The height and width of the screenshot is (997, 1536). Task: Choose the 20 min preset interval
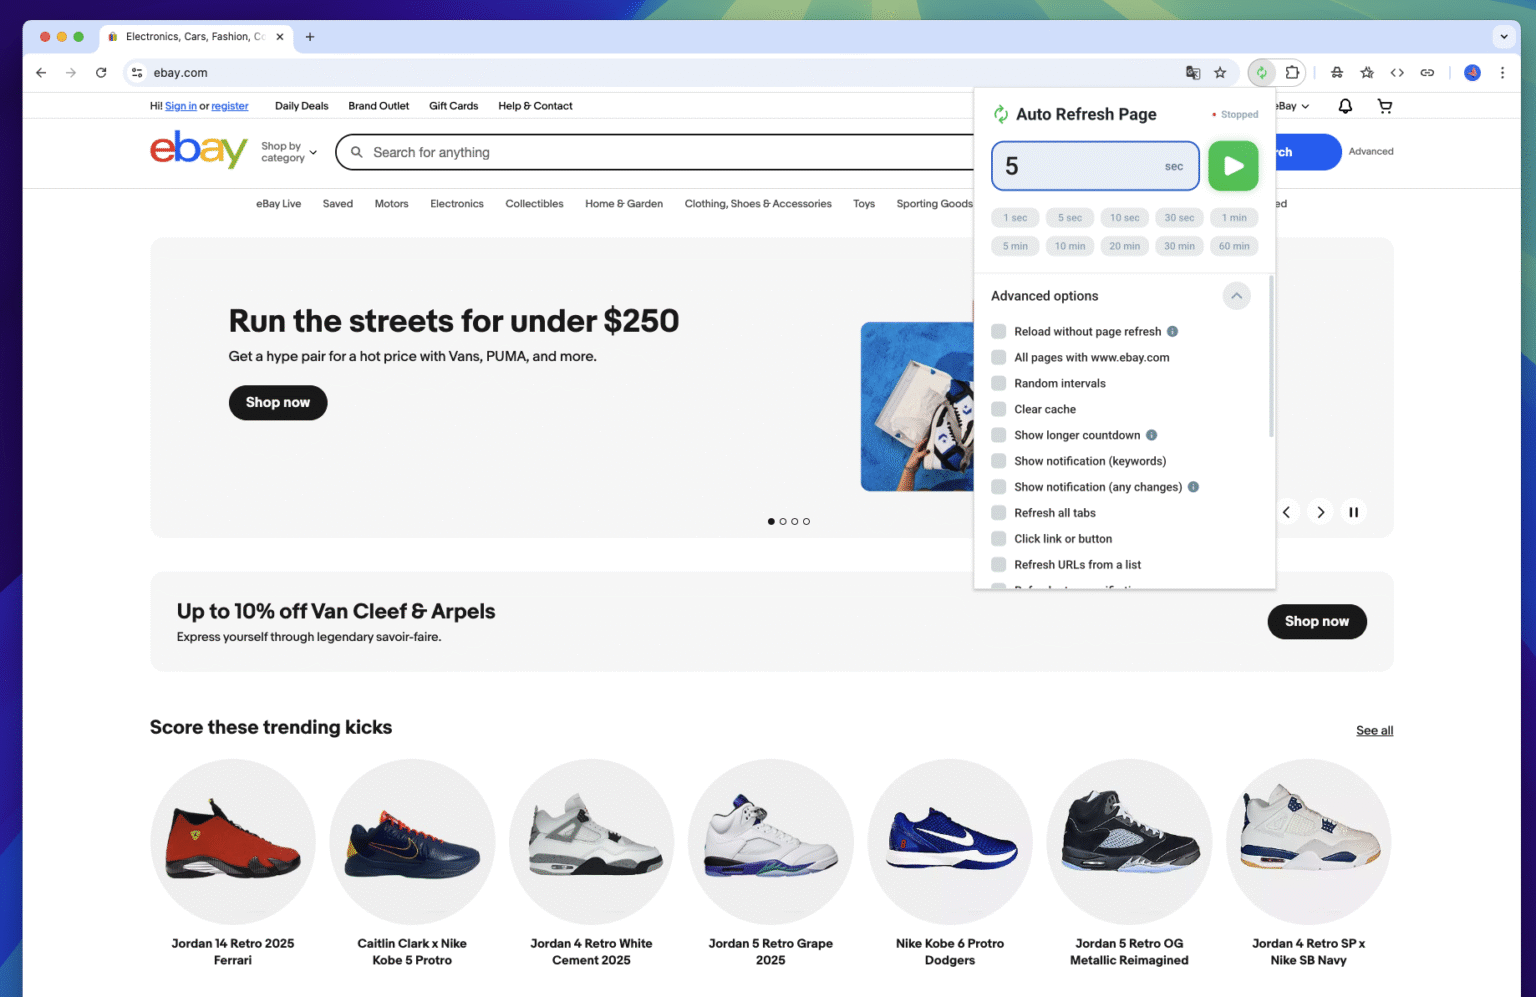(1124, 246)
